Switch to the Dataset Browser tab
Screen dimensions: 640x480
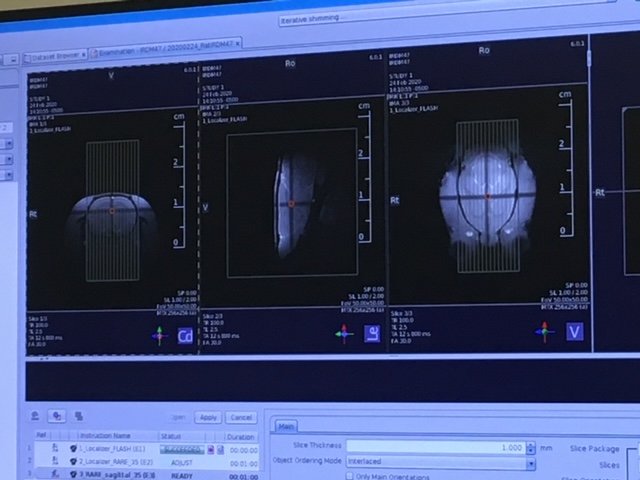(x=55, y=56)
